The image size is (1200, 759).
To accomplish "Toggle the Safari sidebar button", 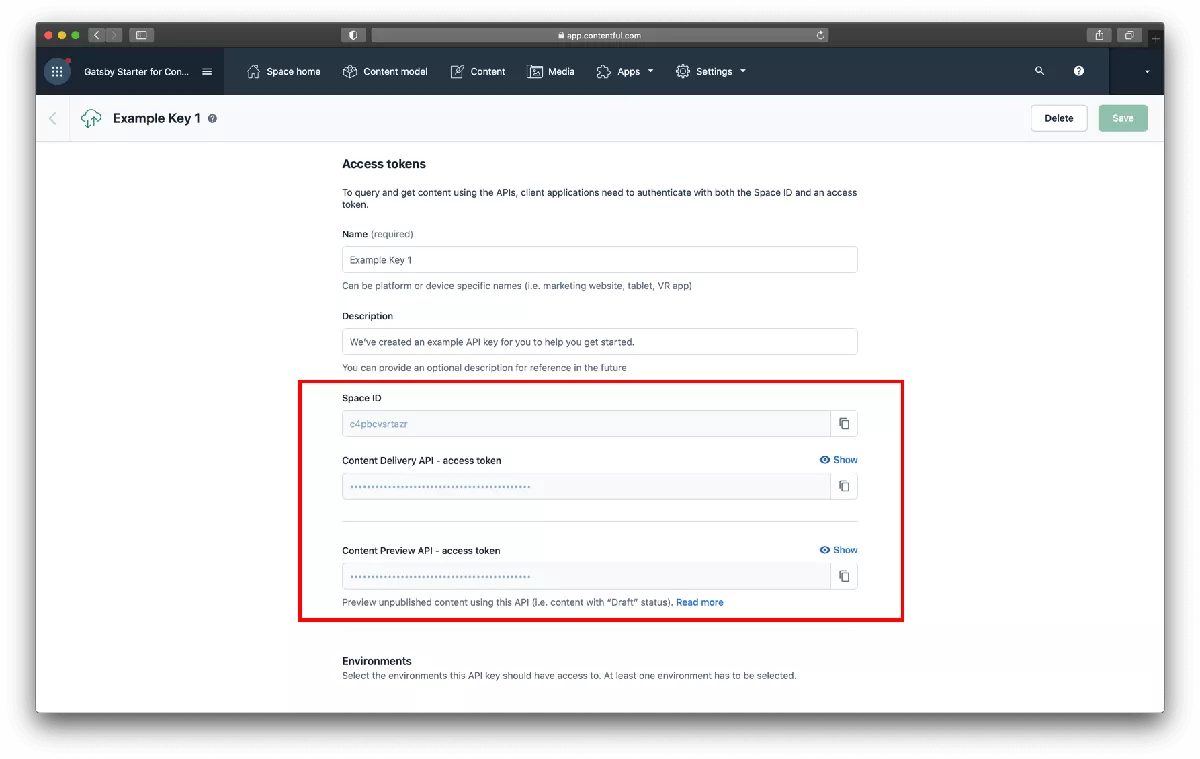I will click(141, 35).
